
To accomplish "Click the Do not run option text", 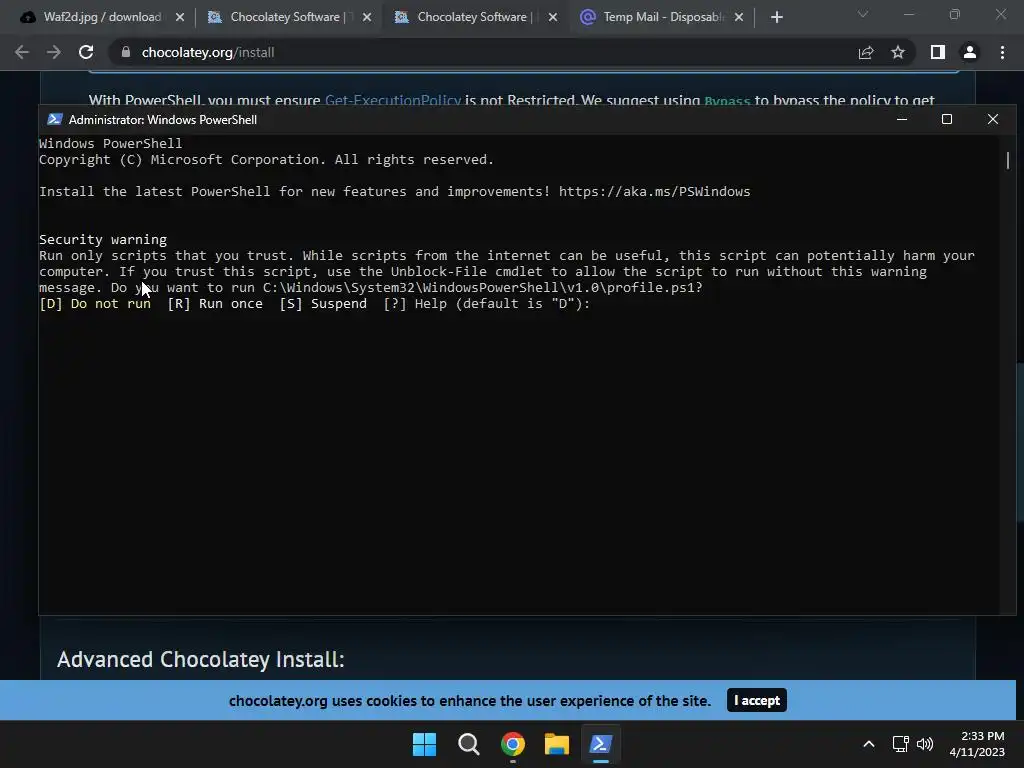I will pos(95,304).
